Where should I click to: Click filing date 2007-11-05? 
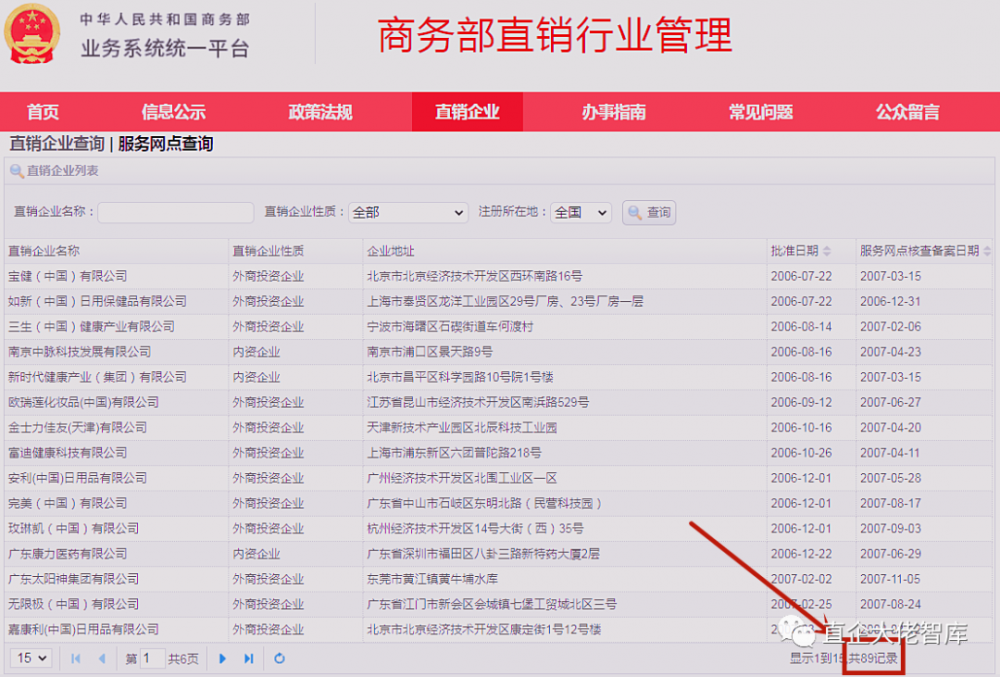point(890,579)
